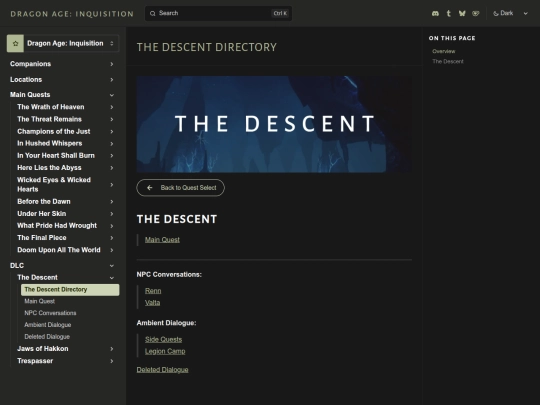
Task: Expand Here Lies the Abyss
Action: tap(65, 168)
